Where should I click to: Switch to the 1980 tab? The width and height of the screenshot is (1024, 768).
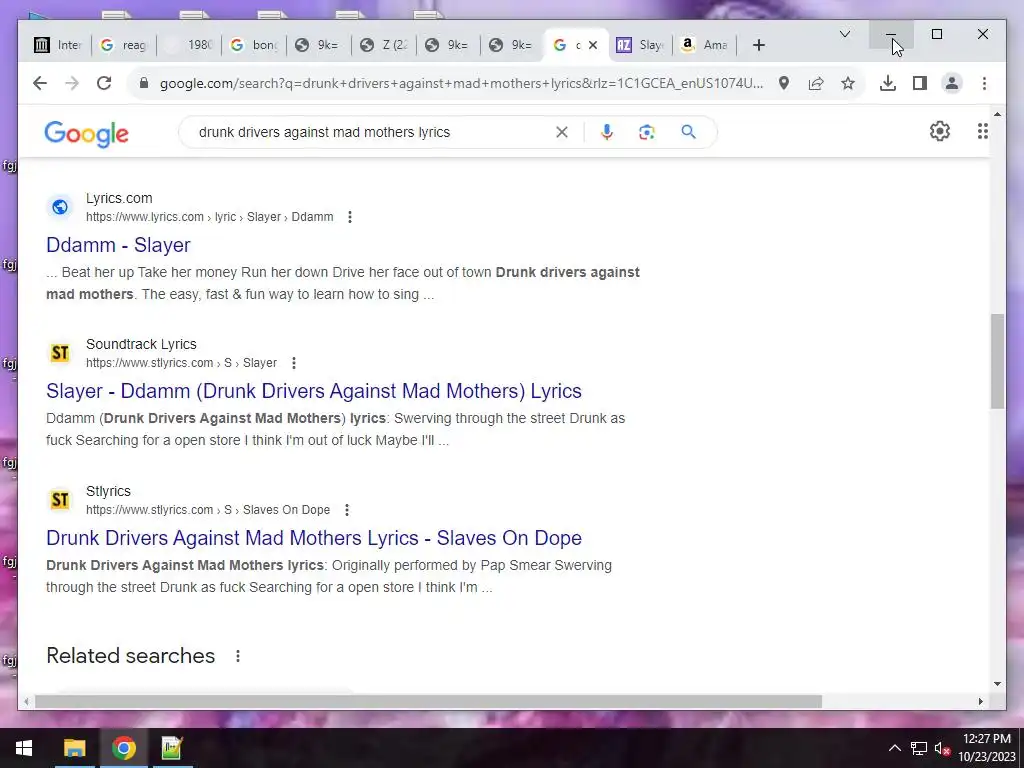coord(189,45)
